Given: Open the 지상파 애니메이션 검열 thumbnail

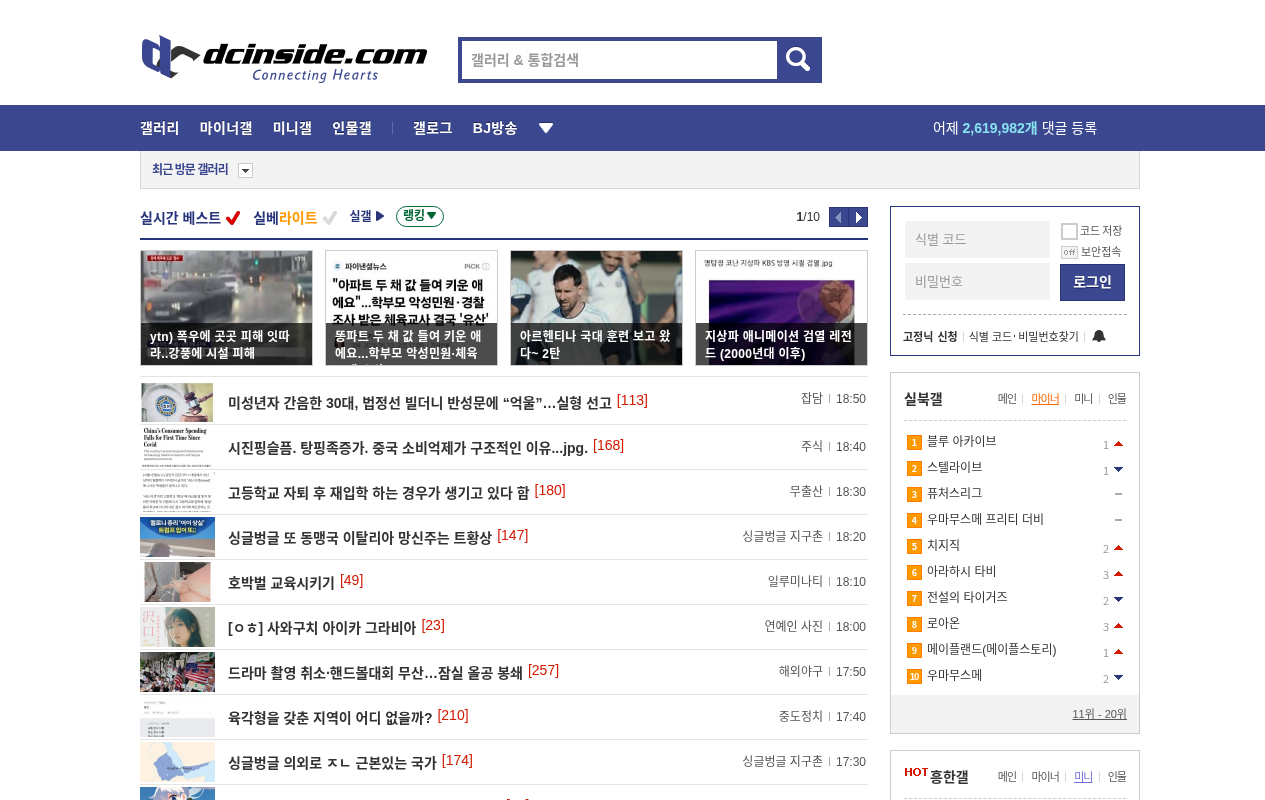Looking at the screenshot, I should (x=781, y=308).
